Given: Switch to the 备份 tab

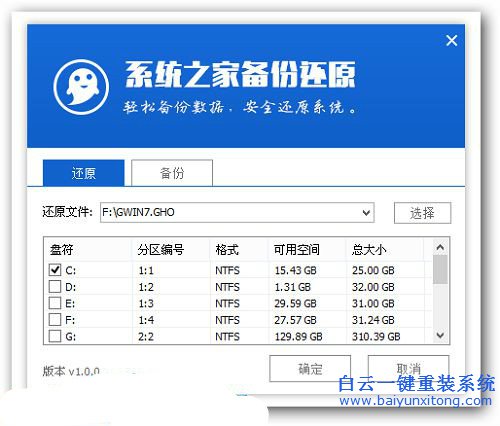Looking at the screenshot, I should click(x=172, y=173).
